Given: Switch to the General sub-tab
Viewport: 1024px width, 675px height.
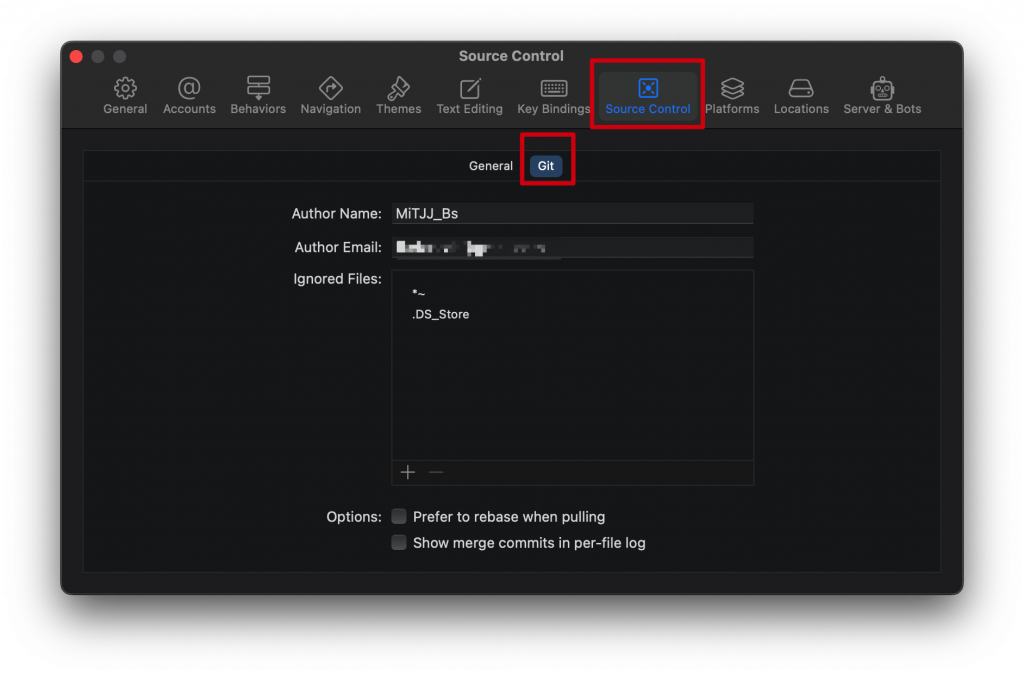Looking at the screenshot, I should pyautogui.click(x=490, y=166).
